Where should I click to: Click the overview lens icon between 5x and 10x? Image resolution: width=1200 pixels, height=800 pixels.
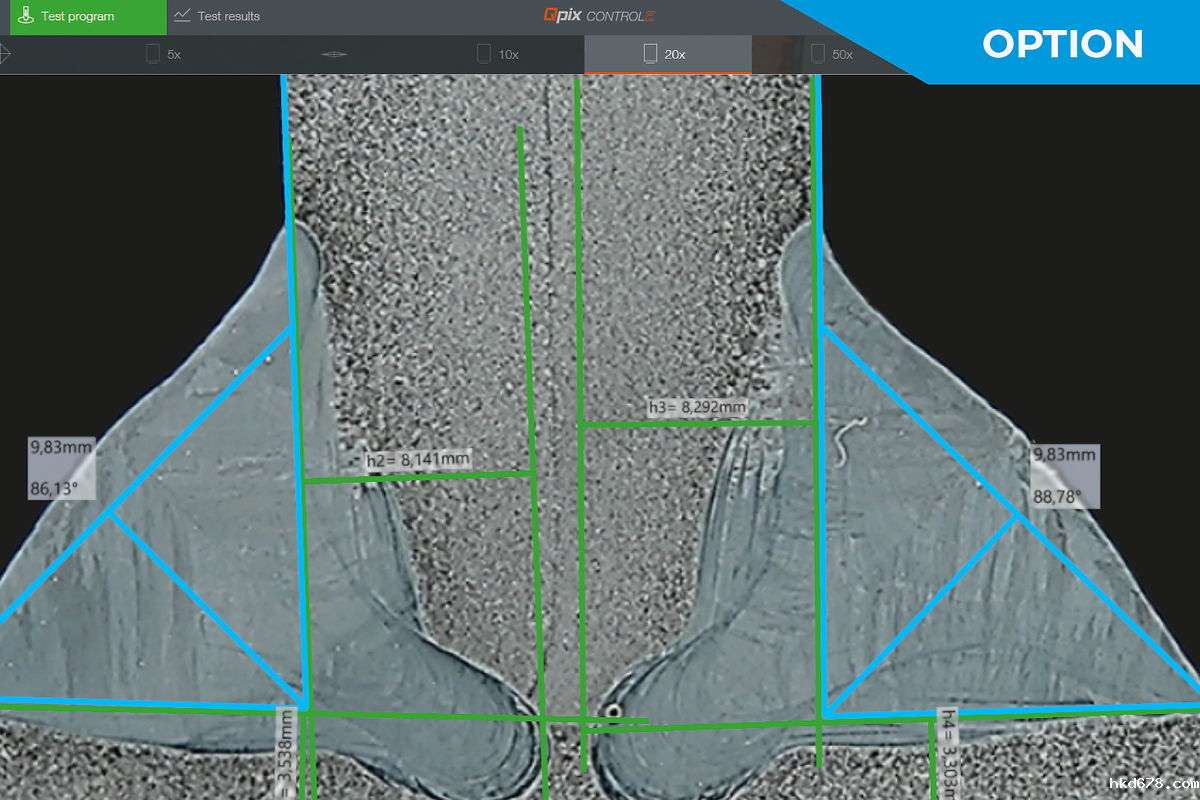pyautogui.click(x=334, y=54)
